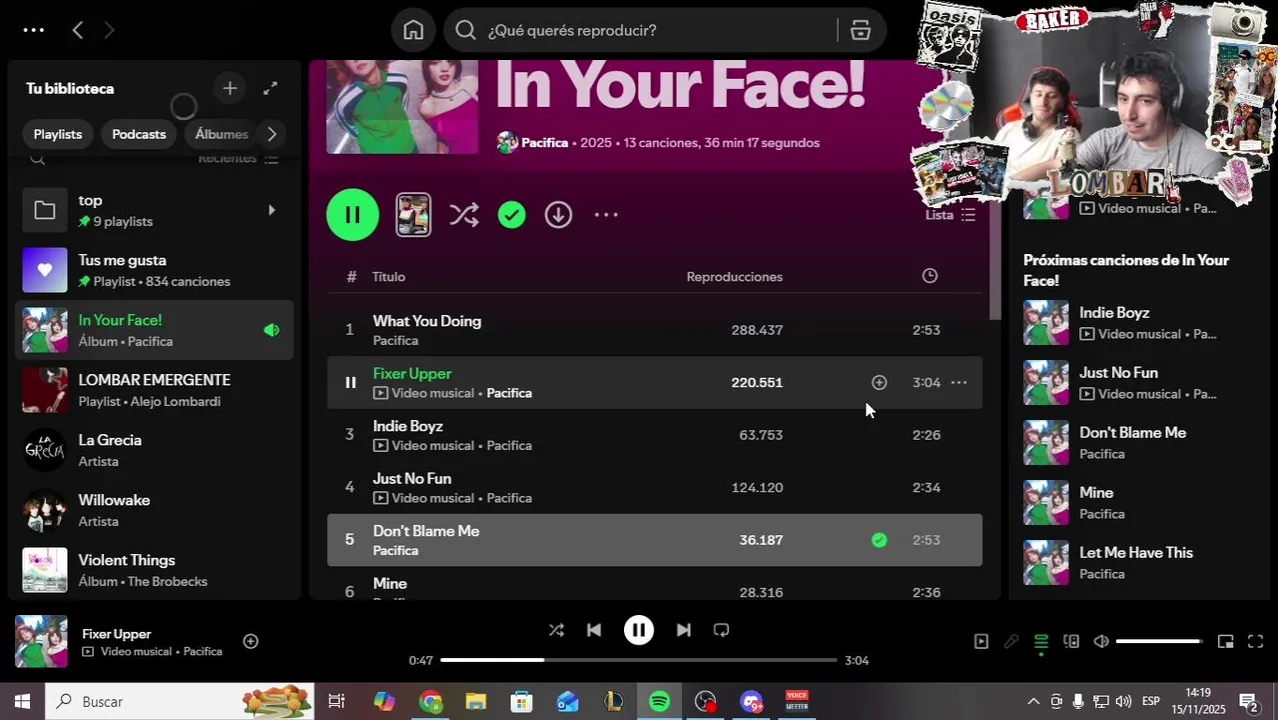1278x720 pixels.
Task: Skip to previous track
Action: tap(594, 630)
